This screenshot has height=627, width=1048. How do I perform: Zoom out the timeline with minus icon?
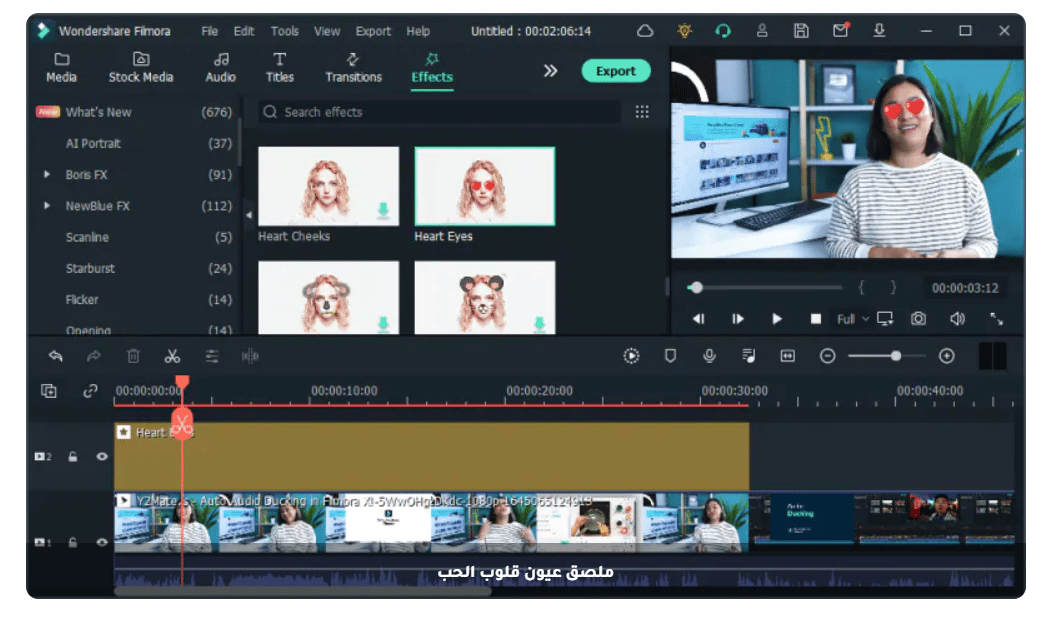click(x=827, y=356)
